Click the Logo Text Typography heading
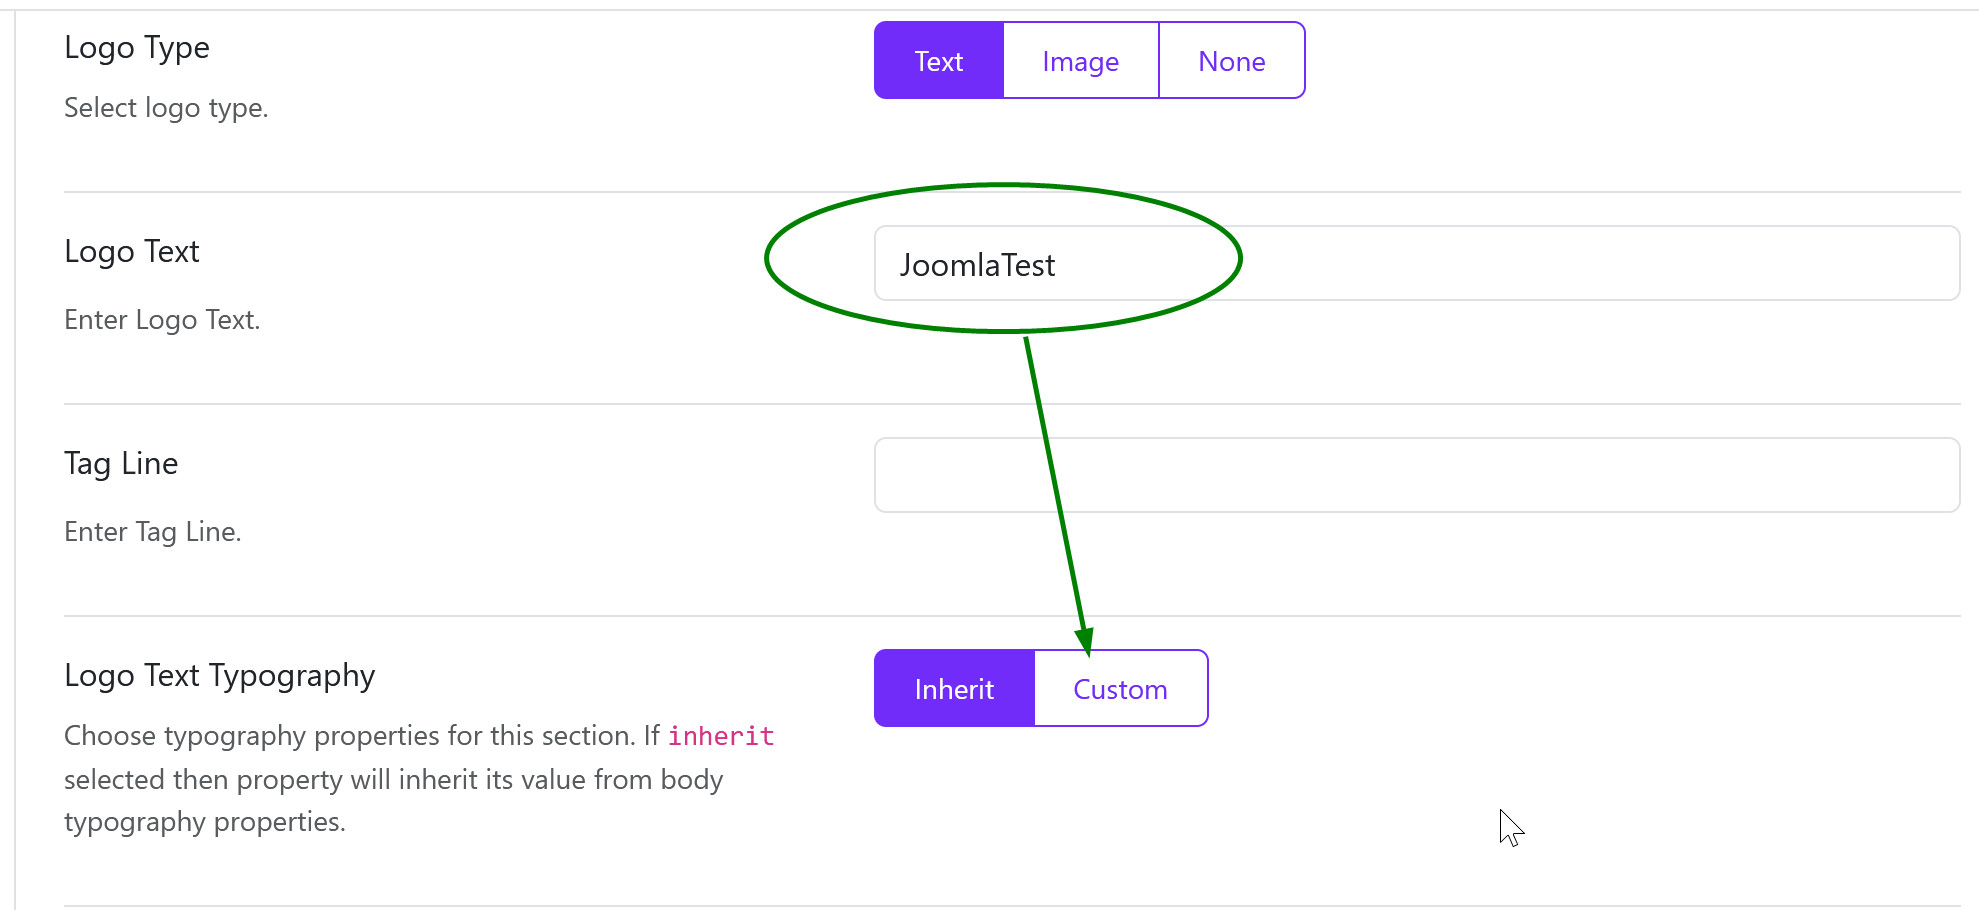The width and height of the screenshot is (1979, 910). pos(219,675)
